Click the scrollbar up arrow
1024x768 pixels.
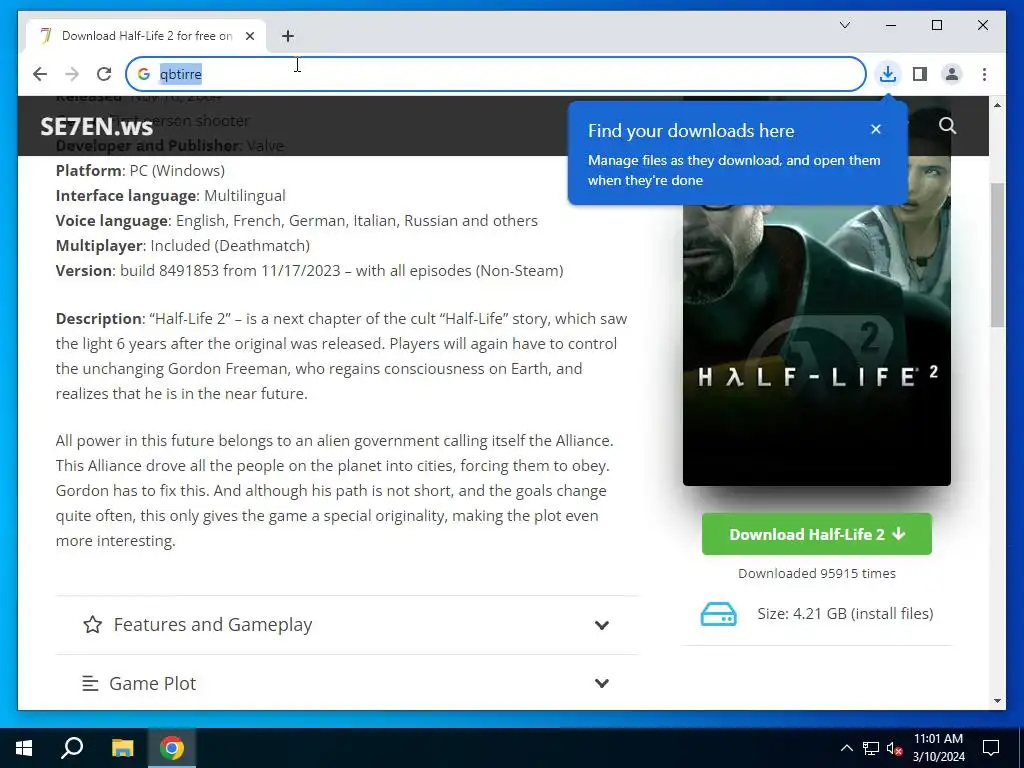[997, 104]
